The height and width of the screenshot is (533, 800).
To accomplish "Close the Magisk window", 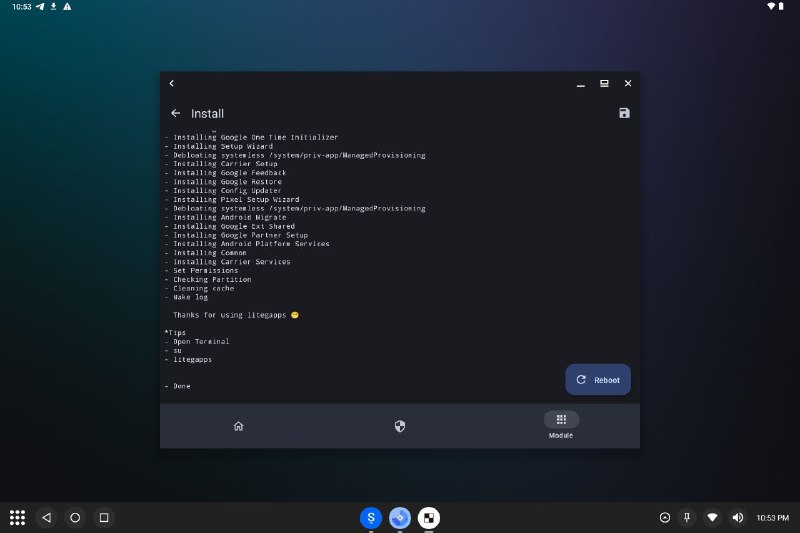I will coord(628,83).
